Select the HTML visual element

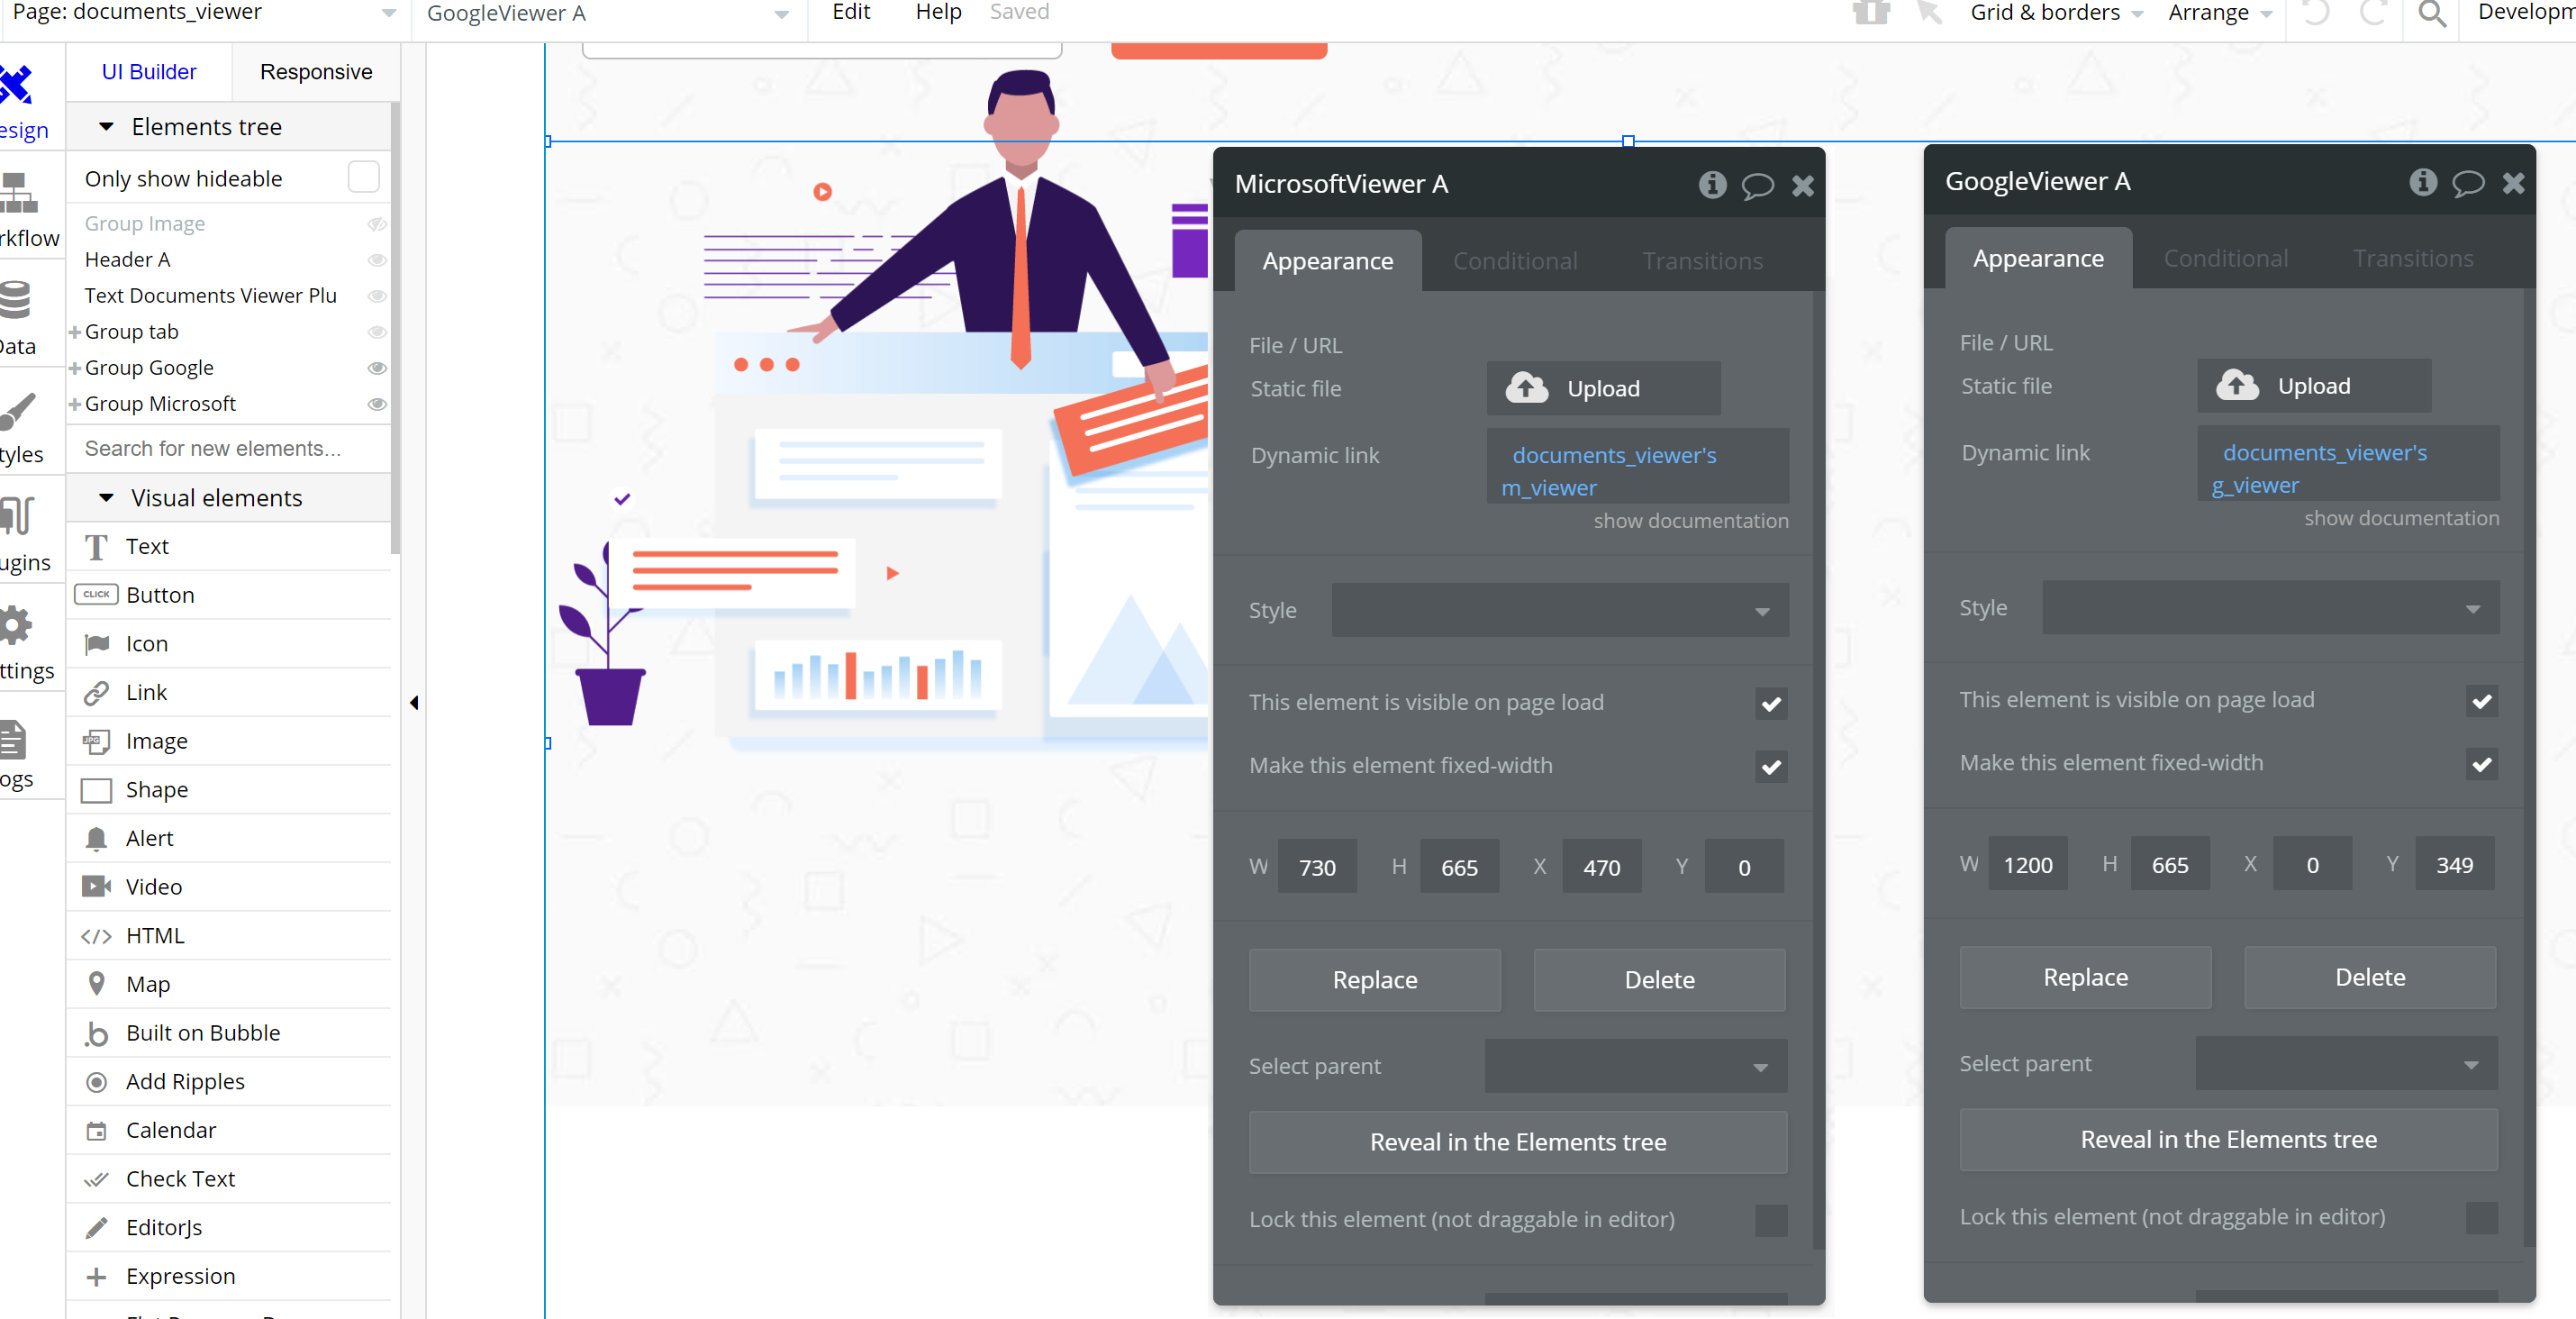pyautogui.click(x=230, y=936)
